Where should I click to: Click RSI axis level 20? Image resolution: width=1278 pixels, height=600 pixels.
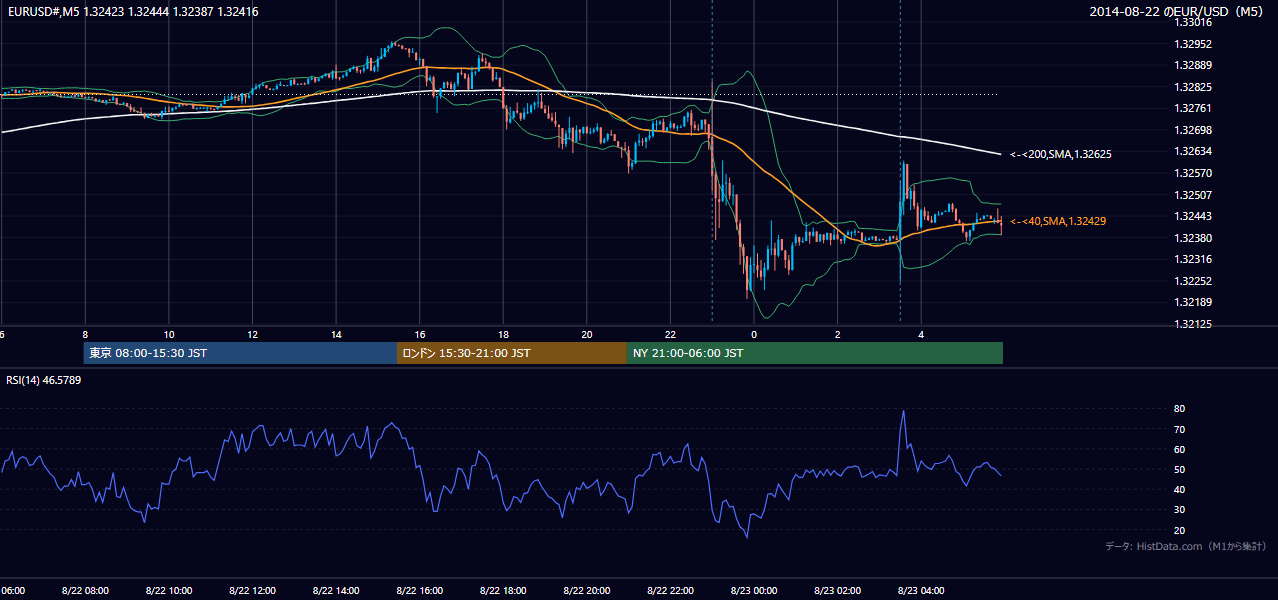(1179, 530)
